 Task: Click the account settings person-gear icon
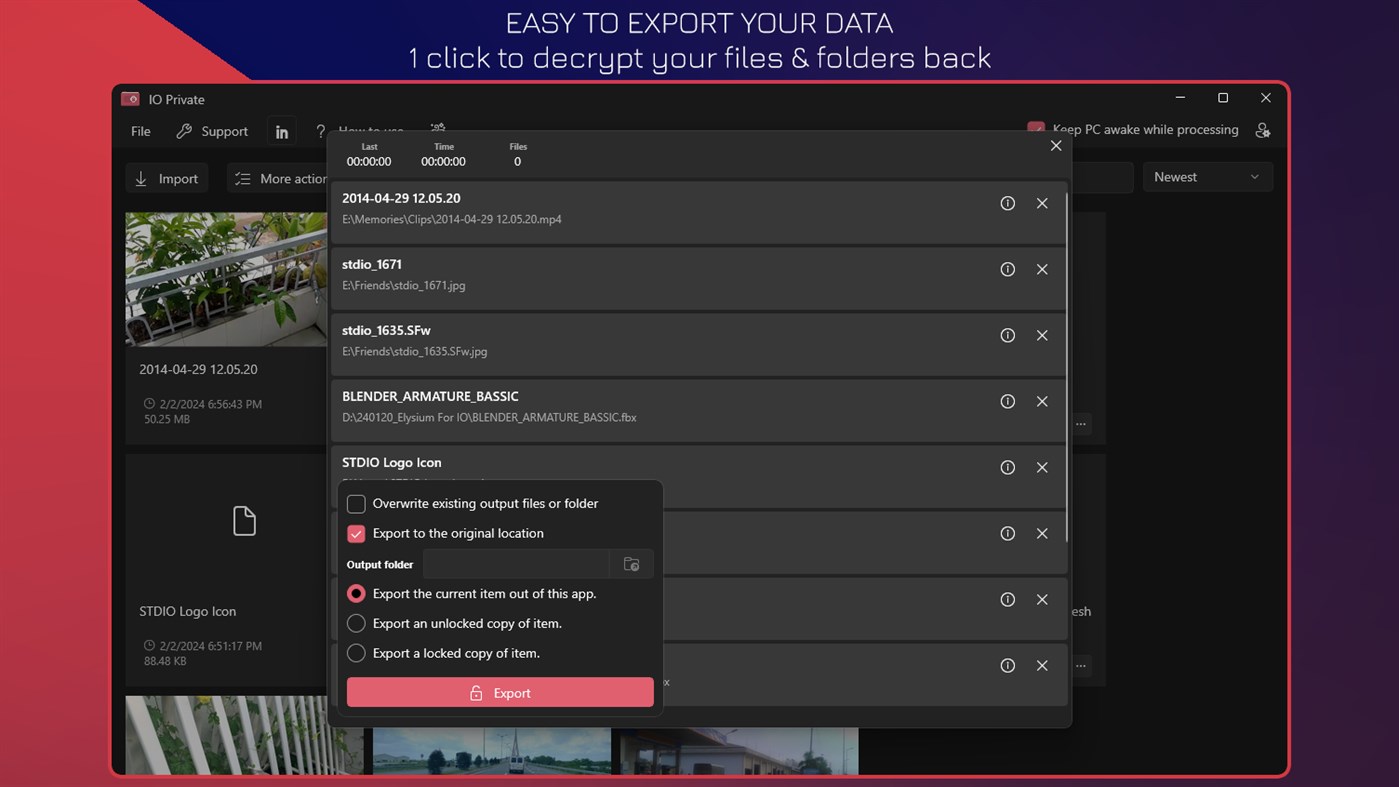coord(1262,130)
